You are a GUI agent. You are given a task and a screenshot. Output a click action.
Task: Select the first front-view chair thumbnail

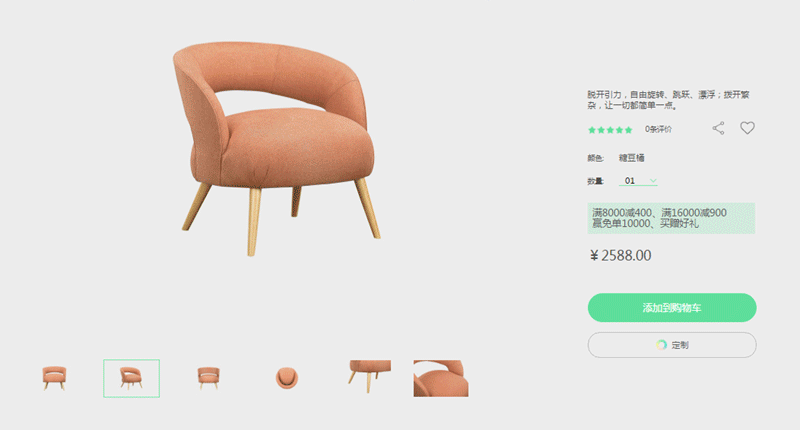coord(54,378)
